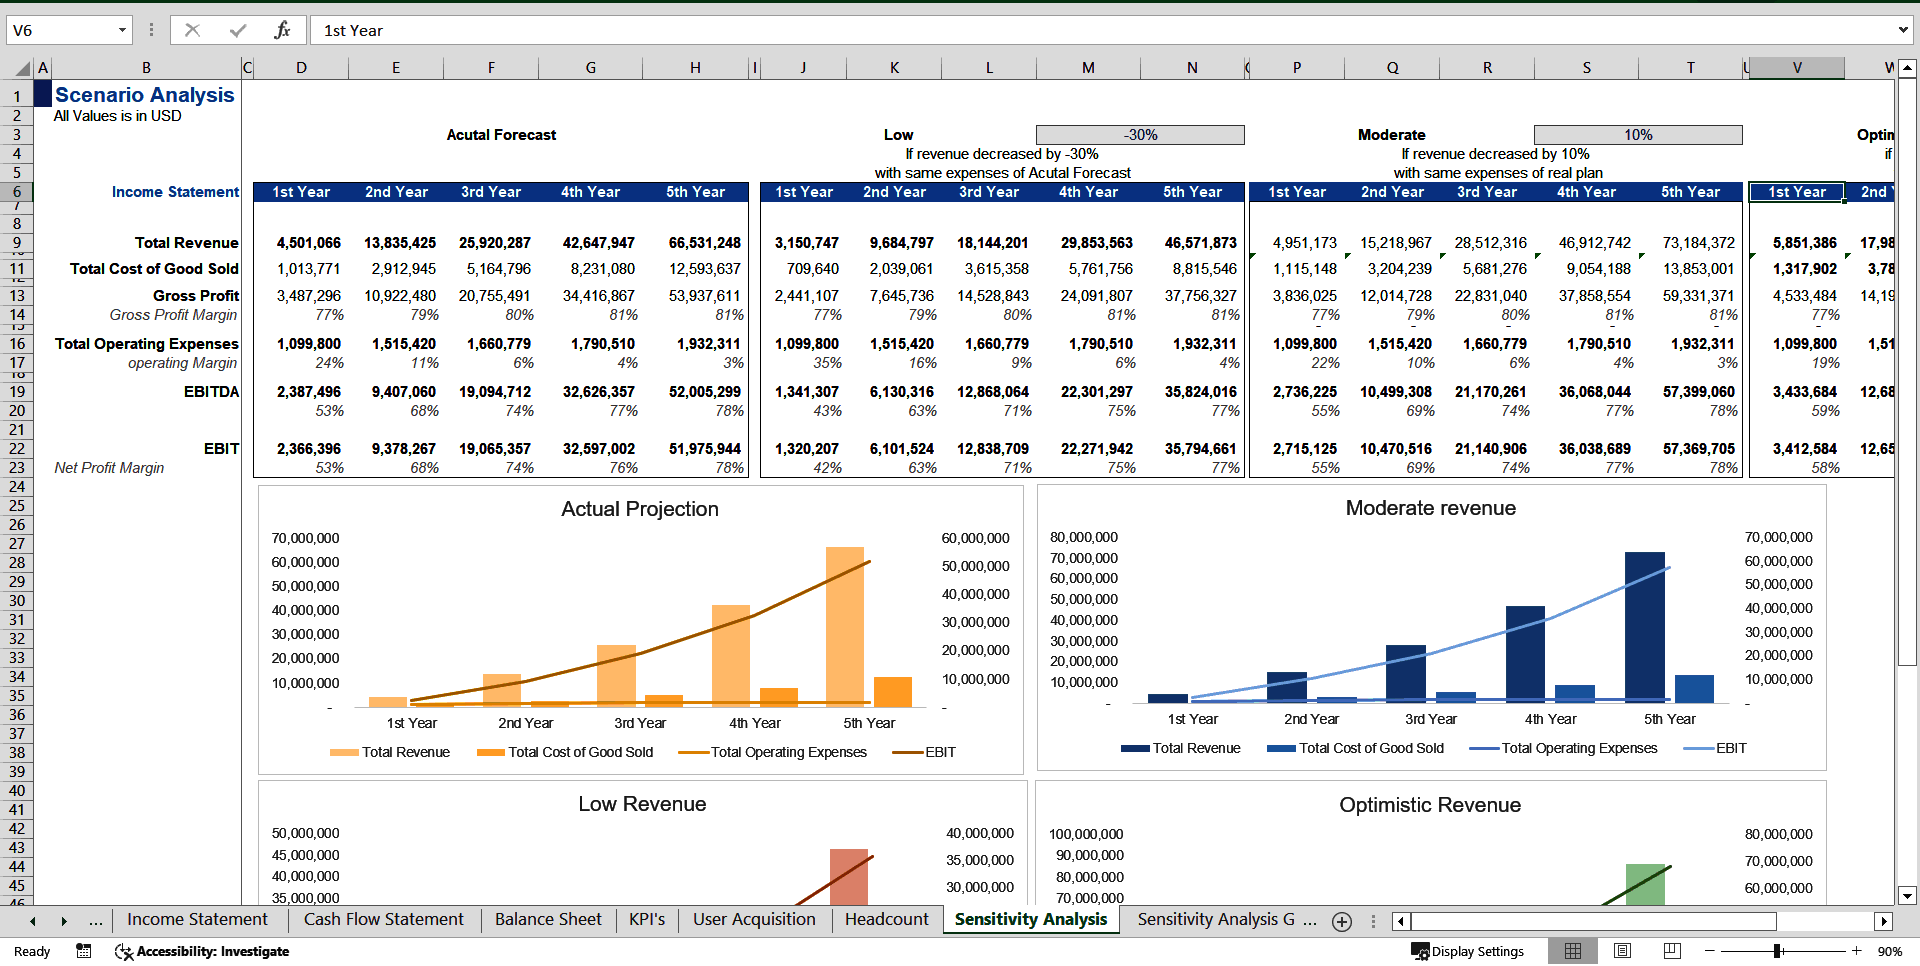This screenshot has height=966, width=1920.
Task: Open the Balance Sheet tab
Action: (548, 920)
